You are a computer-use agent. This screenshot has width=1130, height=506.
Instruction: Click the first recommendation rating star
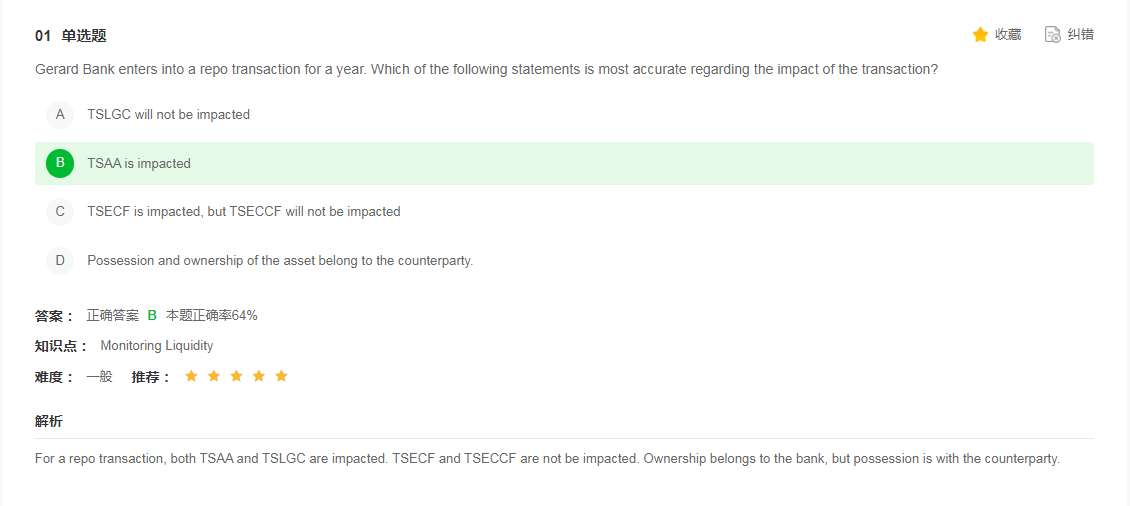point(192,376)
